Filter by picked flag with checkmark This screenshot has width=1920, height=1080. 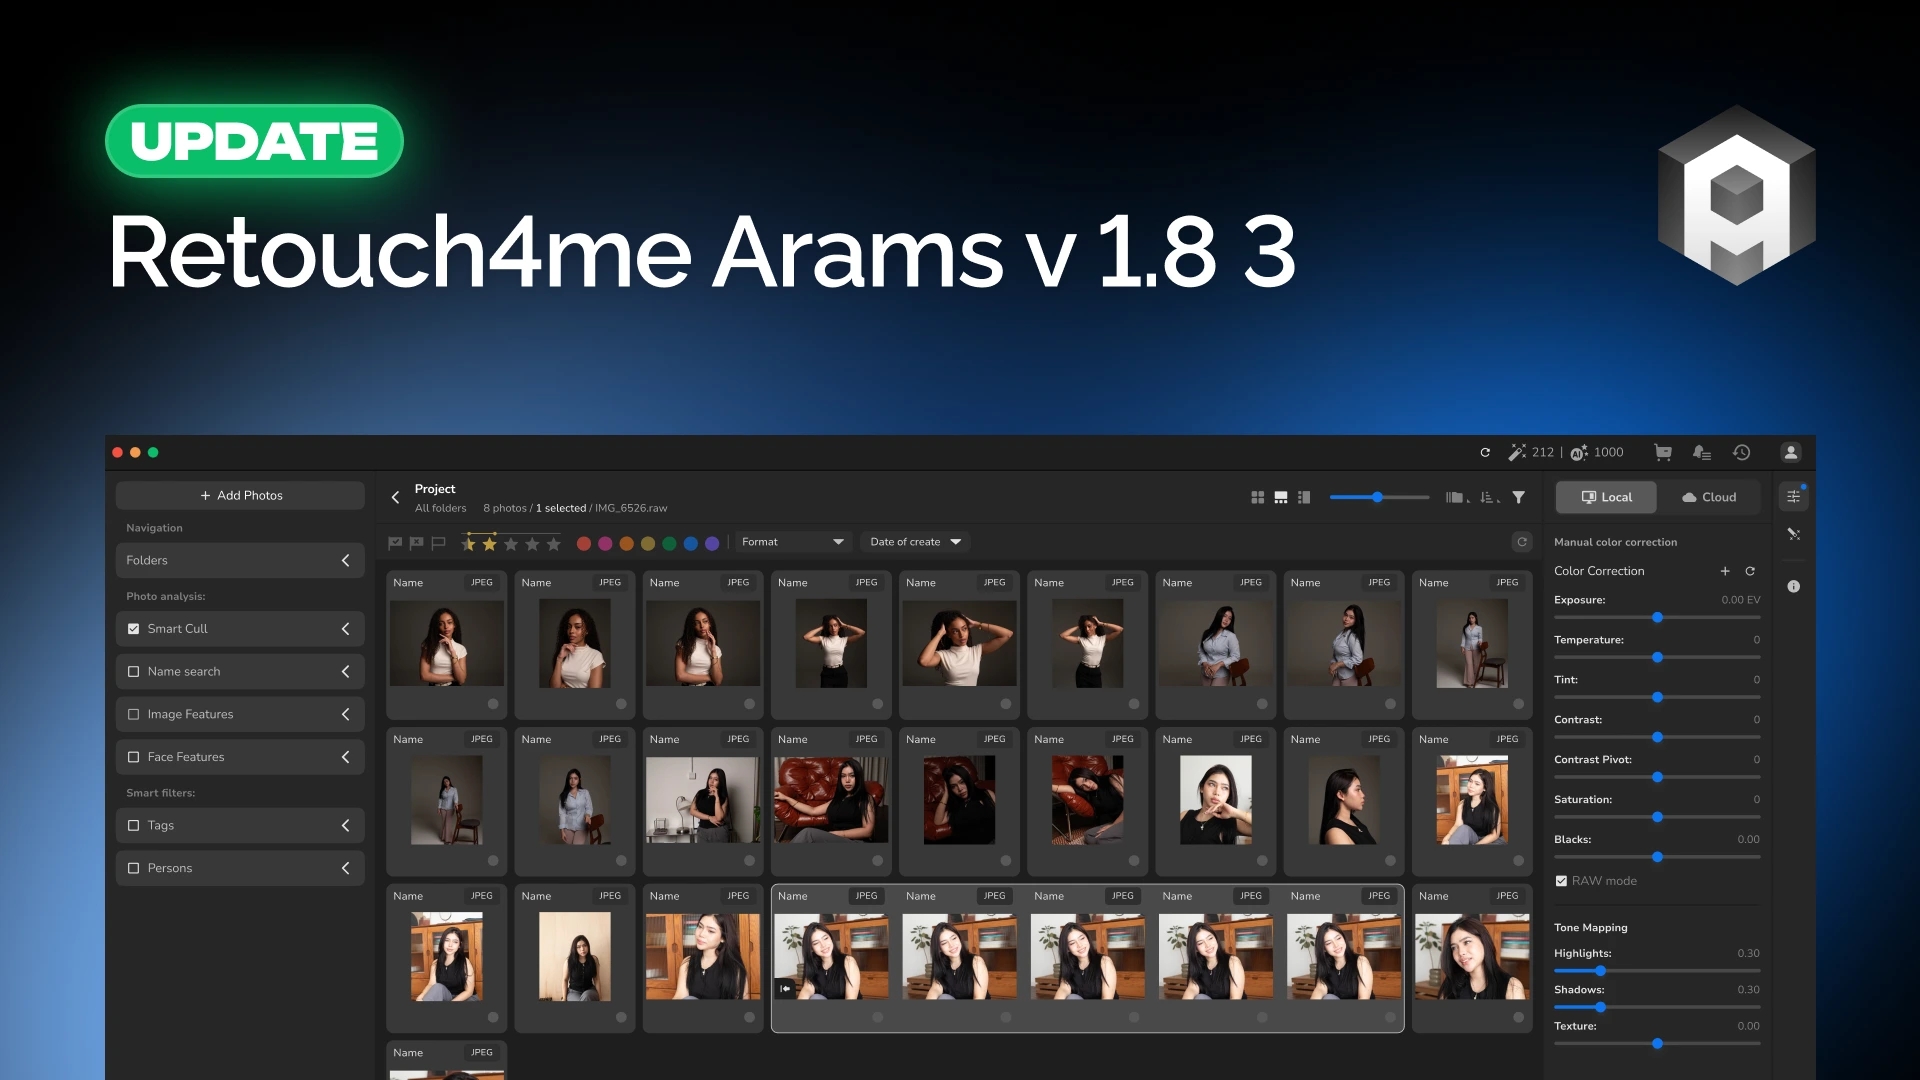point(395,543)
